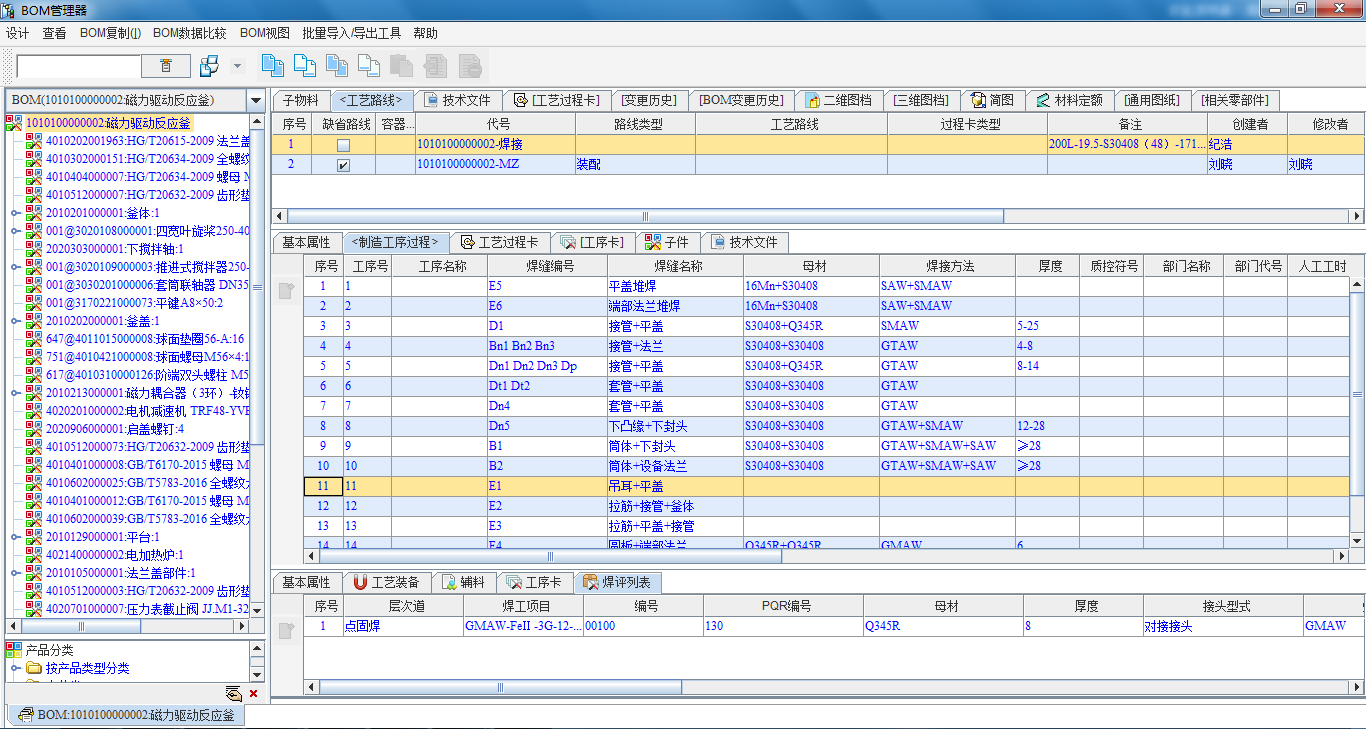The width and height of the screenshot is (1366, 729).
Task: Click the first blue copy icon in toolbar
Action: click(x=272, y=66)
